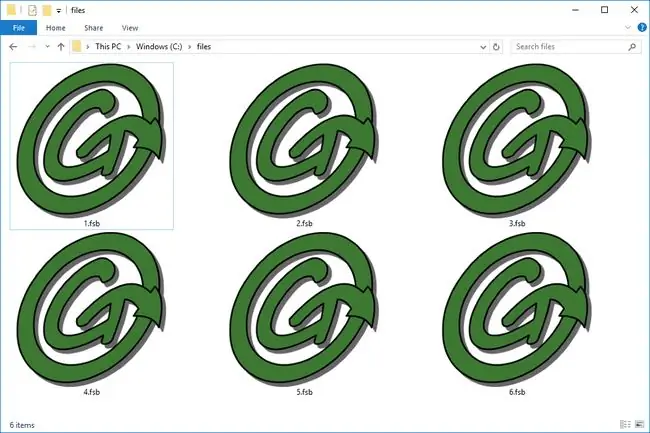Click the title bar folder icon
The image size is (650, 433).
12,10
